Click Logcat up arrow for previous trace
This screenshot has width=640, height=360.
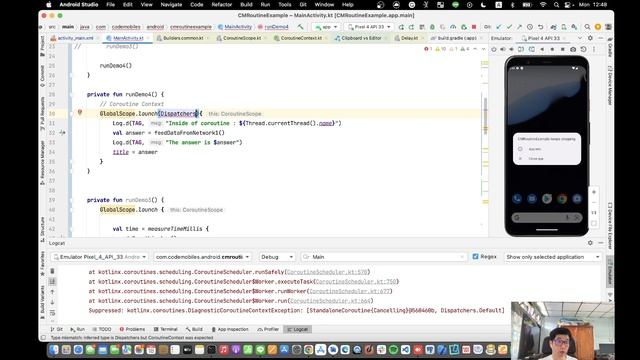point(52,292)
